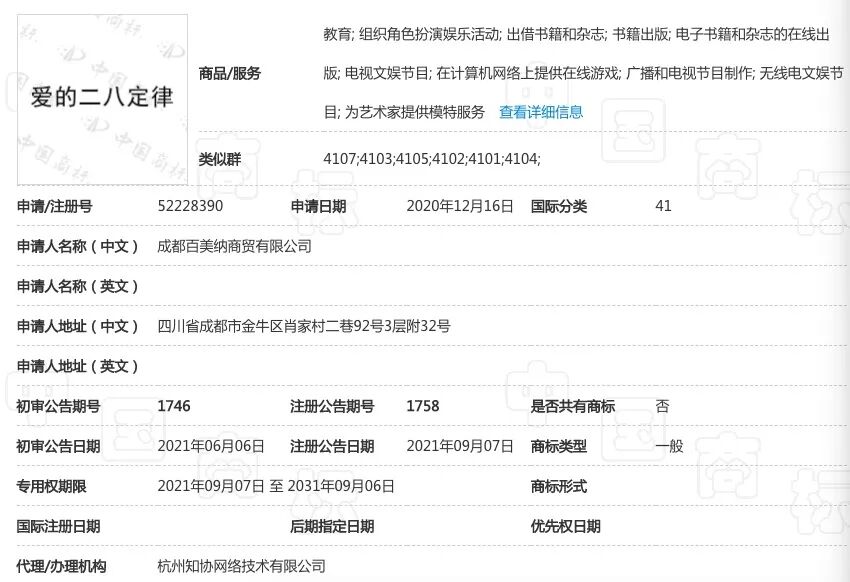850x582 pixels.
Task: Click international classification value 41
Action: [x=663, y=206]
